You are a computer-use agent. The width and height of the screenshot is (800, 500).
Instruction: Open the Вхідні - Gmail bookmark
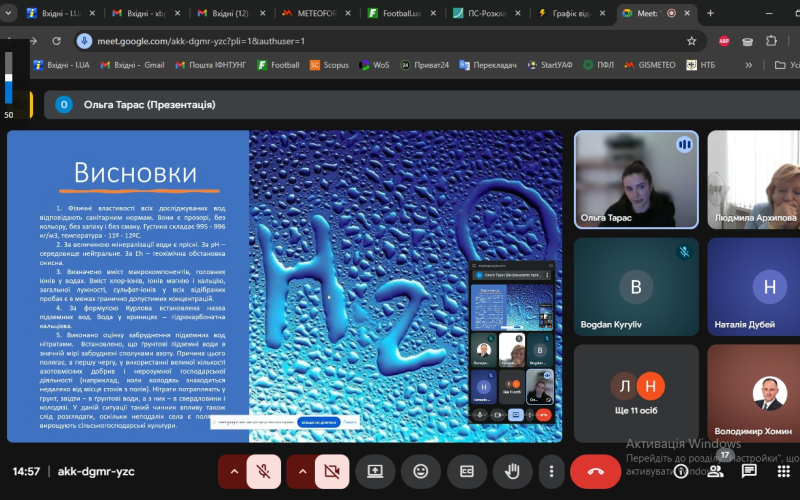[133, 65]
